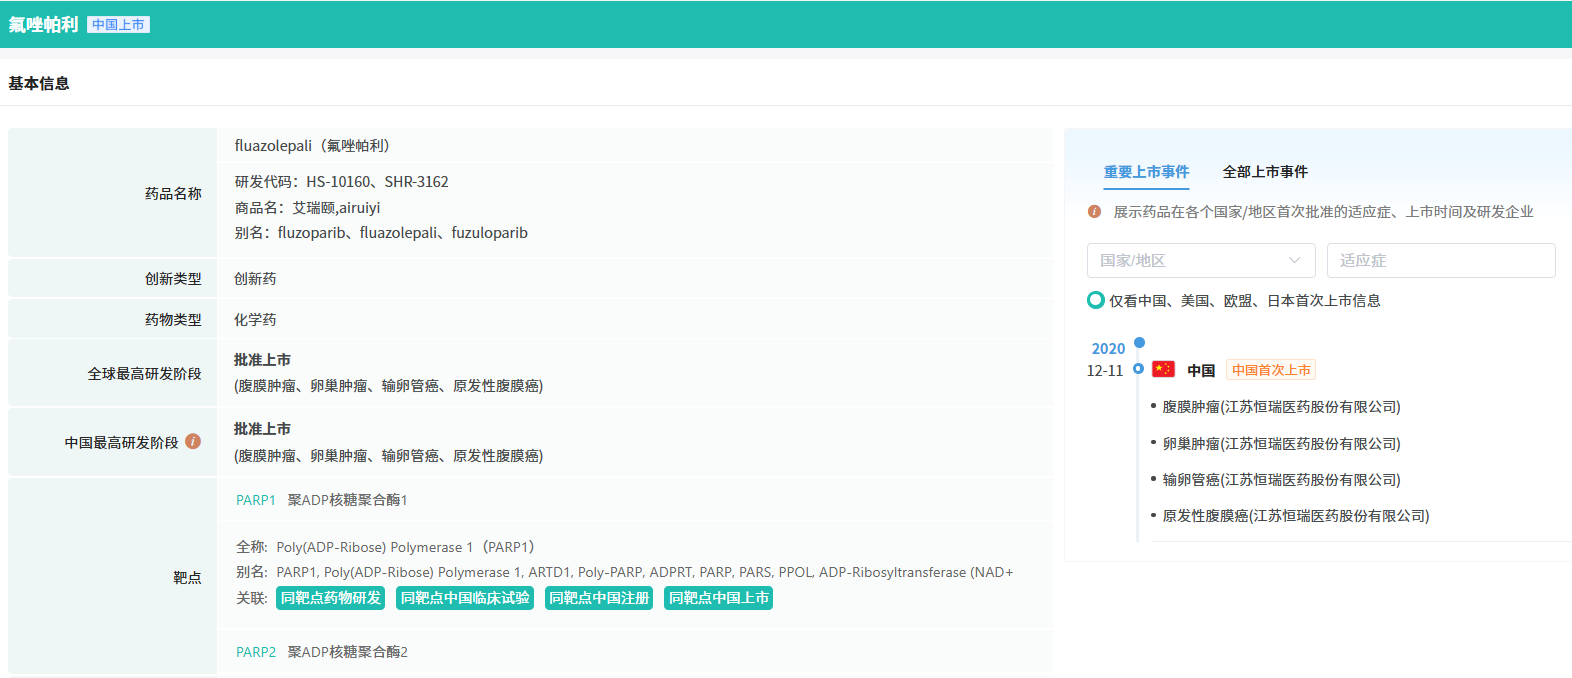Click the 2020 timeline top marker dot

(1139, 343)
